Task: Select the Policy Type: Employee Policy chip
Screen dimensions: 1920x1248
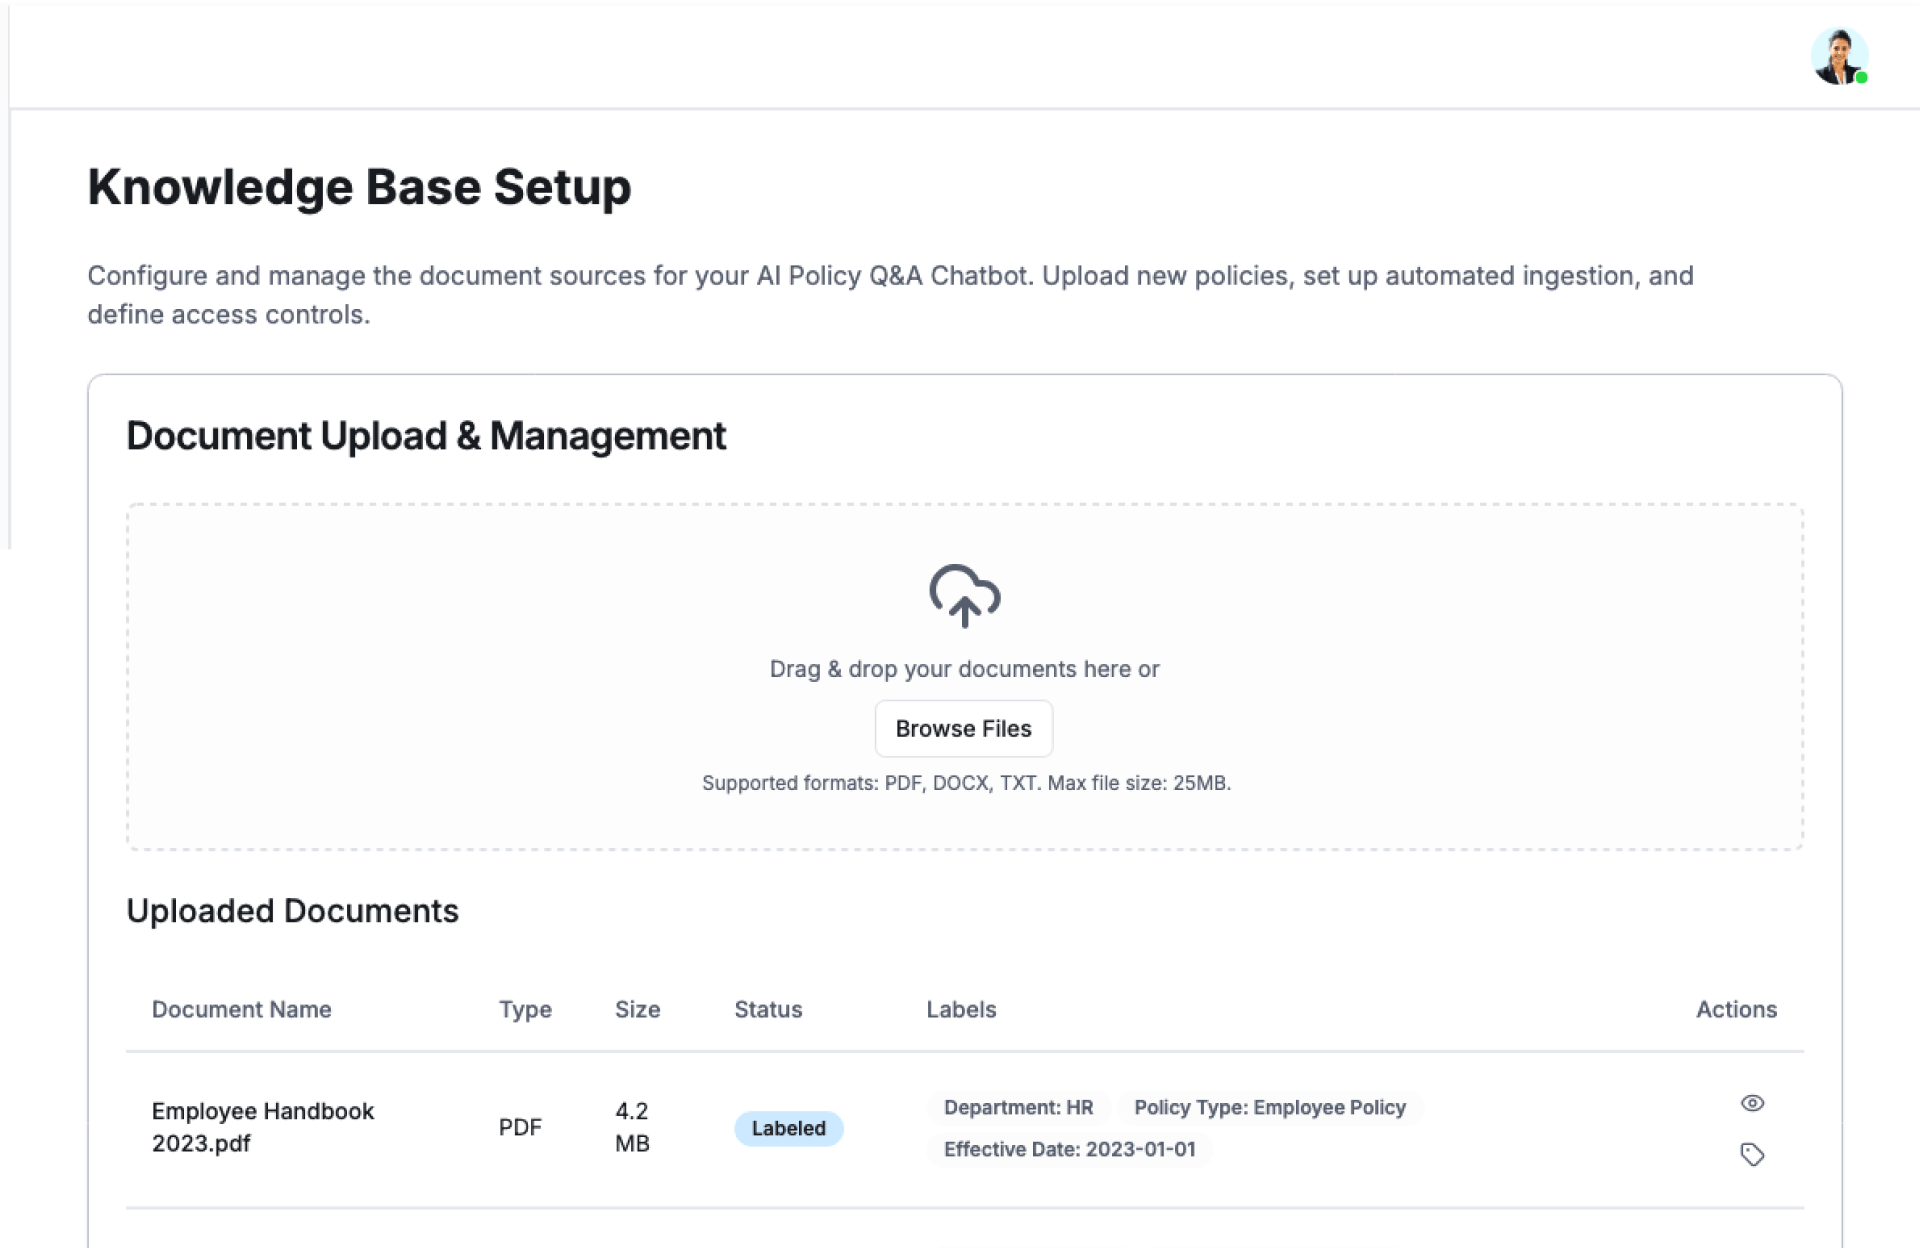Action: tap(1269, 1107)
